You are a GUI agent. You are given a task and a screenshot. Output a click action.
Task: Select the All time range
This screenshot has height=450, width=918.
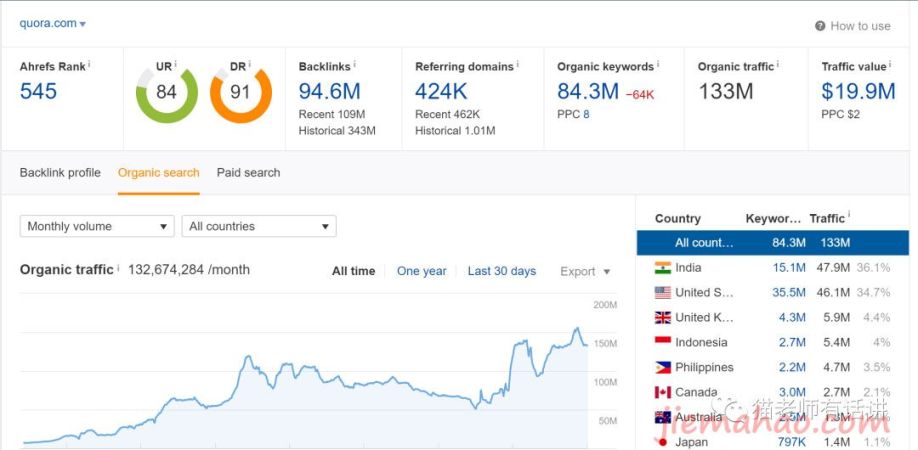(354, 271)
